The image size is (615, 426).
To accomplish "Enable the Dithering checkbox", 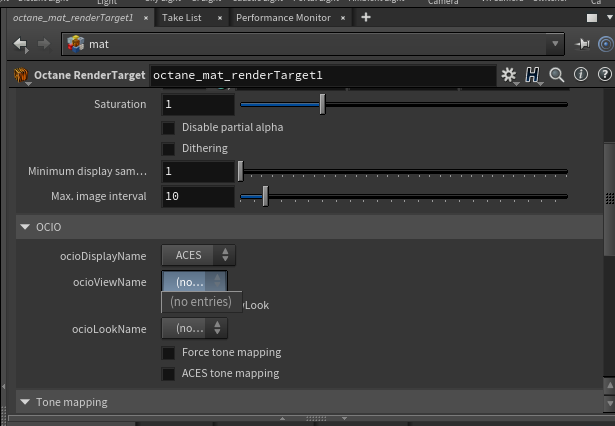I will [168, 149].
